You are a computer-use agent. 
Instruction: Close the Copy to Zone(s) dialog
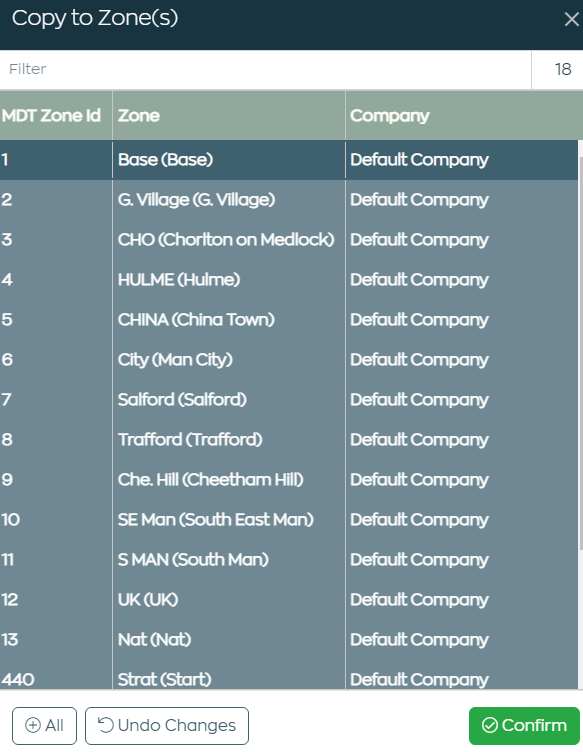click(x=571, y=19)
